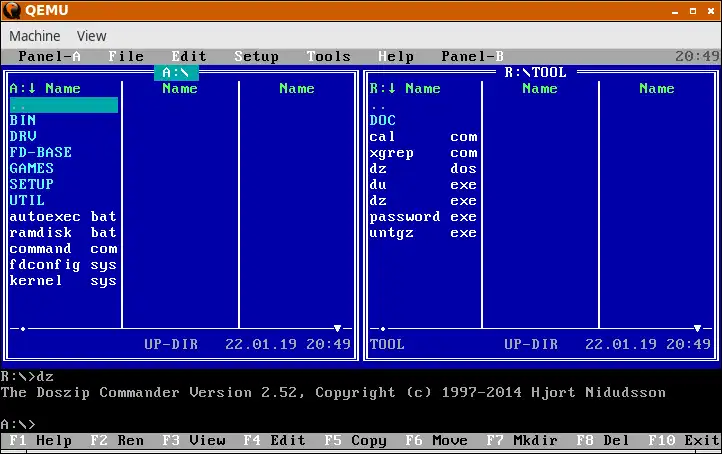Select untgz exe file

[423, 233]
